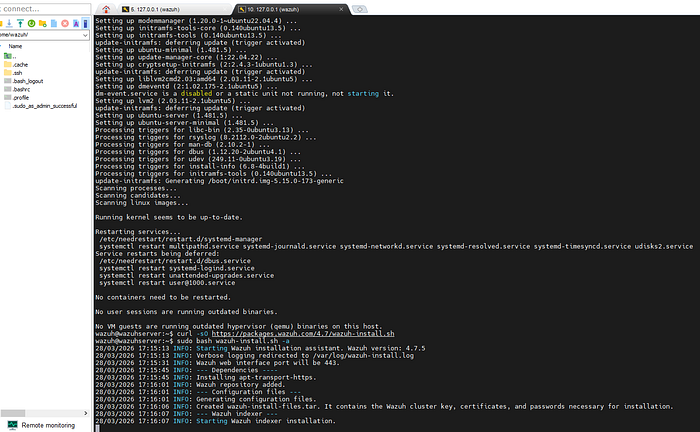Click the 'Starting Wazuh indexer installation.' log line
Image resolution: width=700 pixels, height=432 pixels.
(x=215, y=421)
